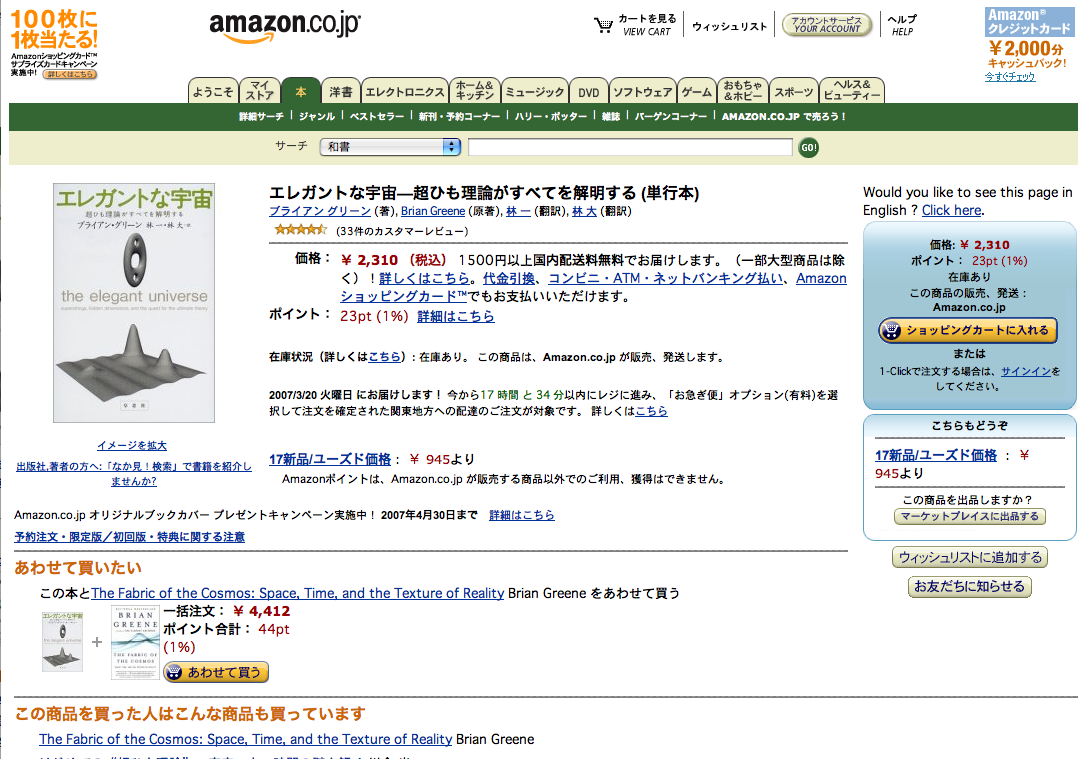The image size is (1085, 759).
Task: Click the イメージを拡大 link
Action: (131, 446)
